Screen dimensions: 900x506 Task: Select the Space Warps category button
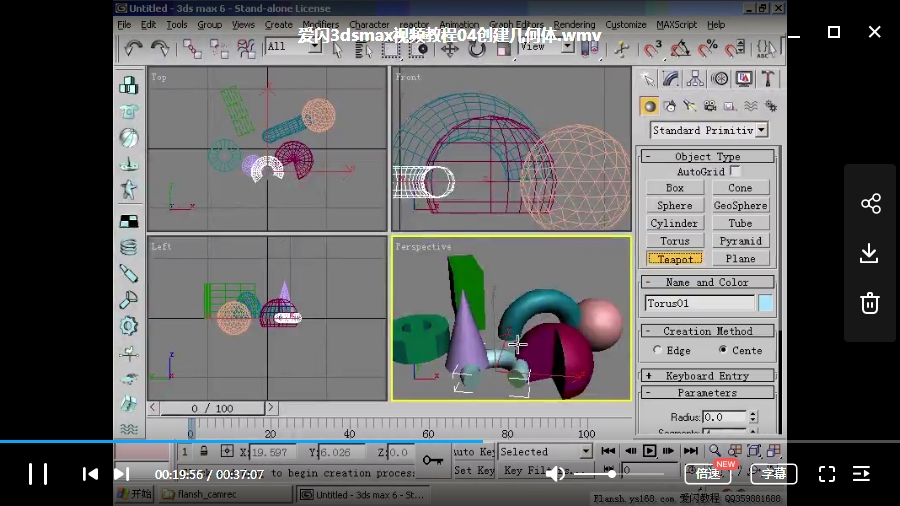point(751,106)
